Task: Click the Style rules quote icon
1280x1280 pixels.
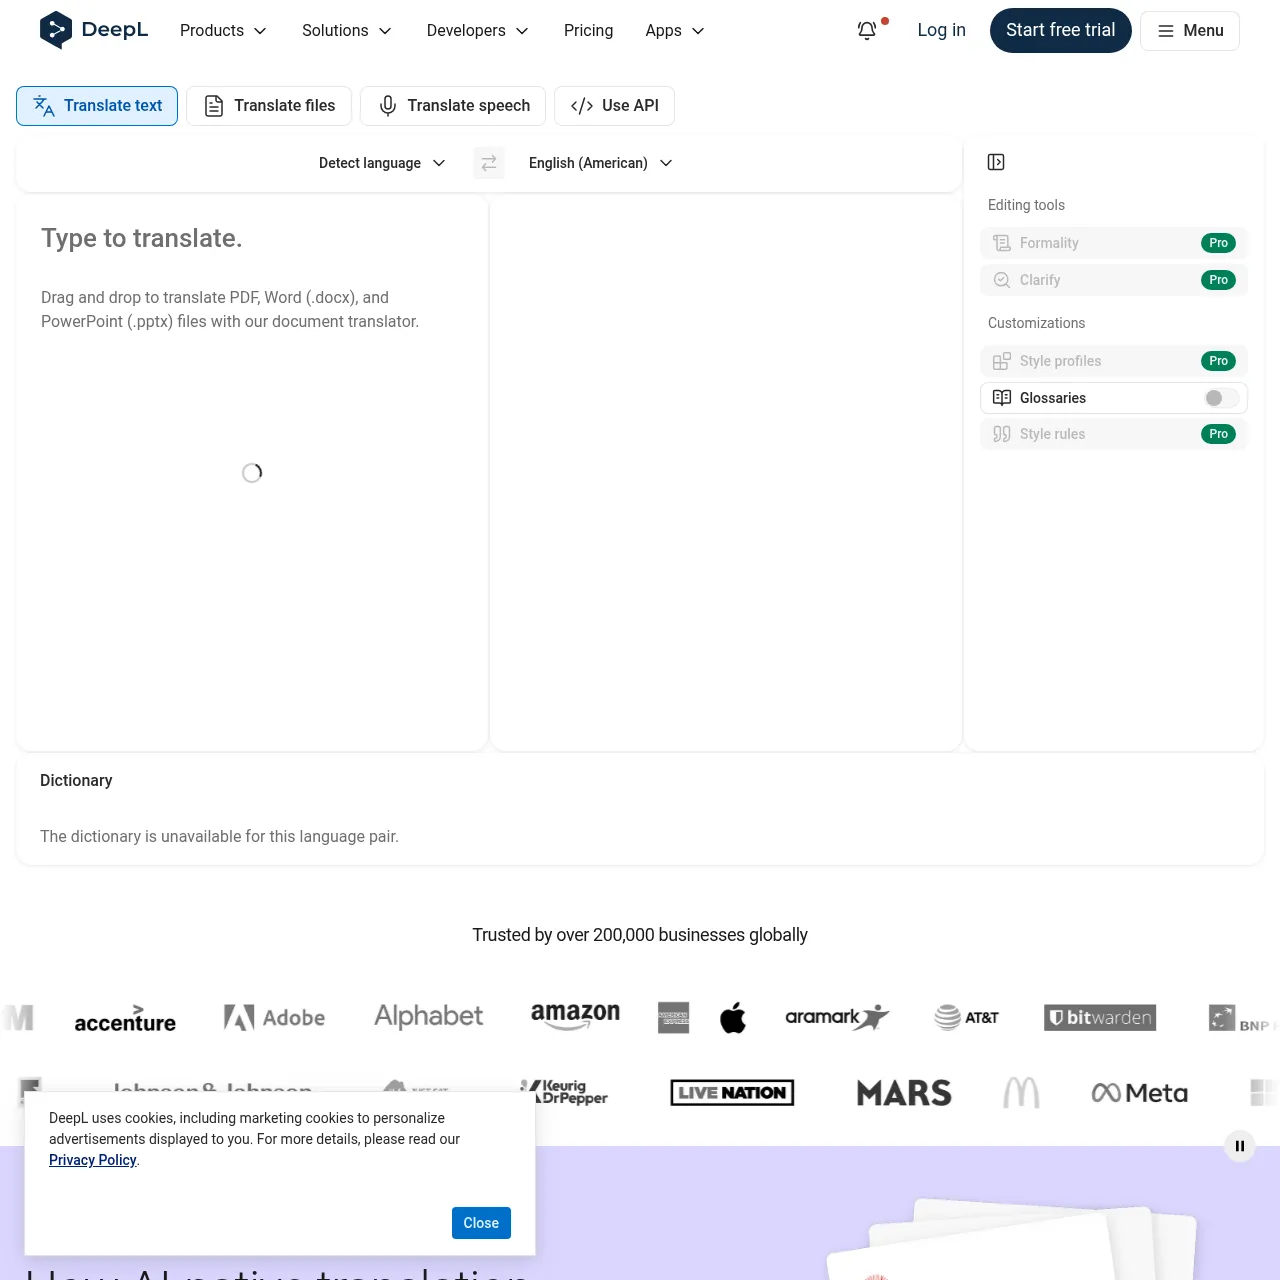Action: click(1002, 434)
